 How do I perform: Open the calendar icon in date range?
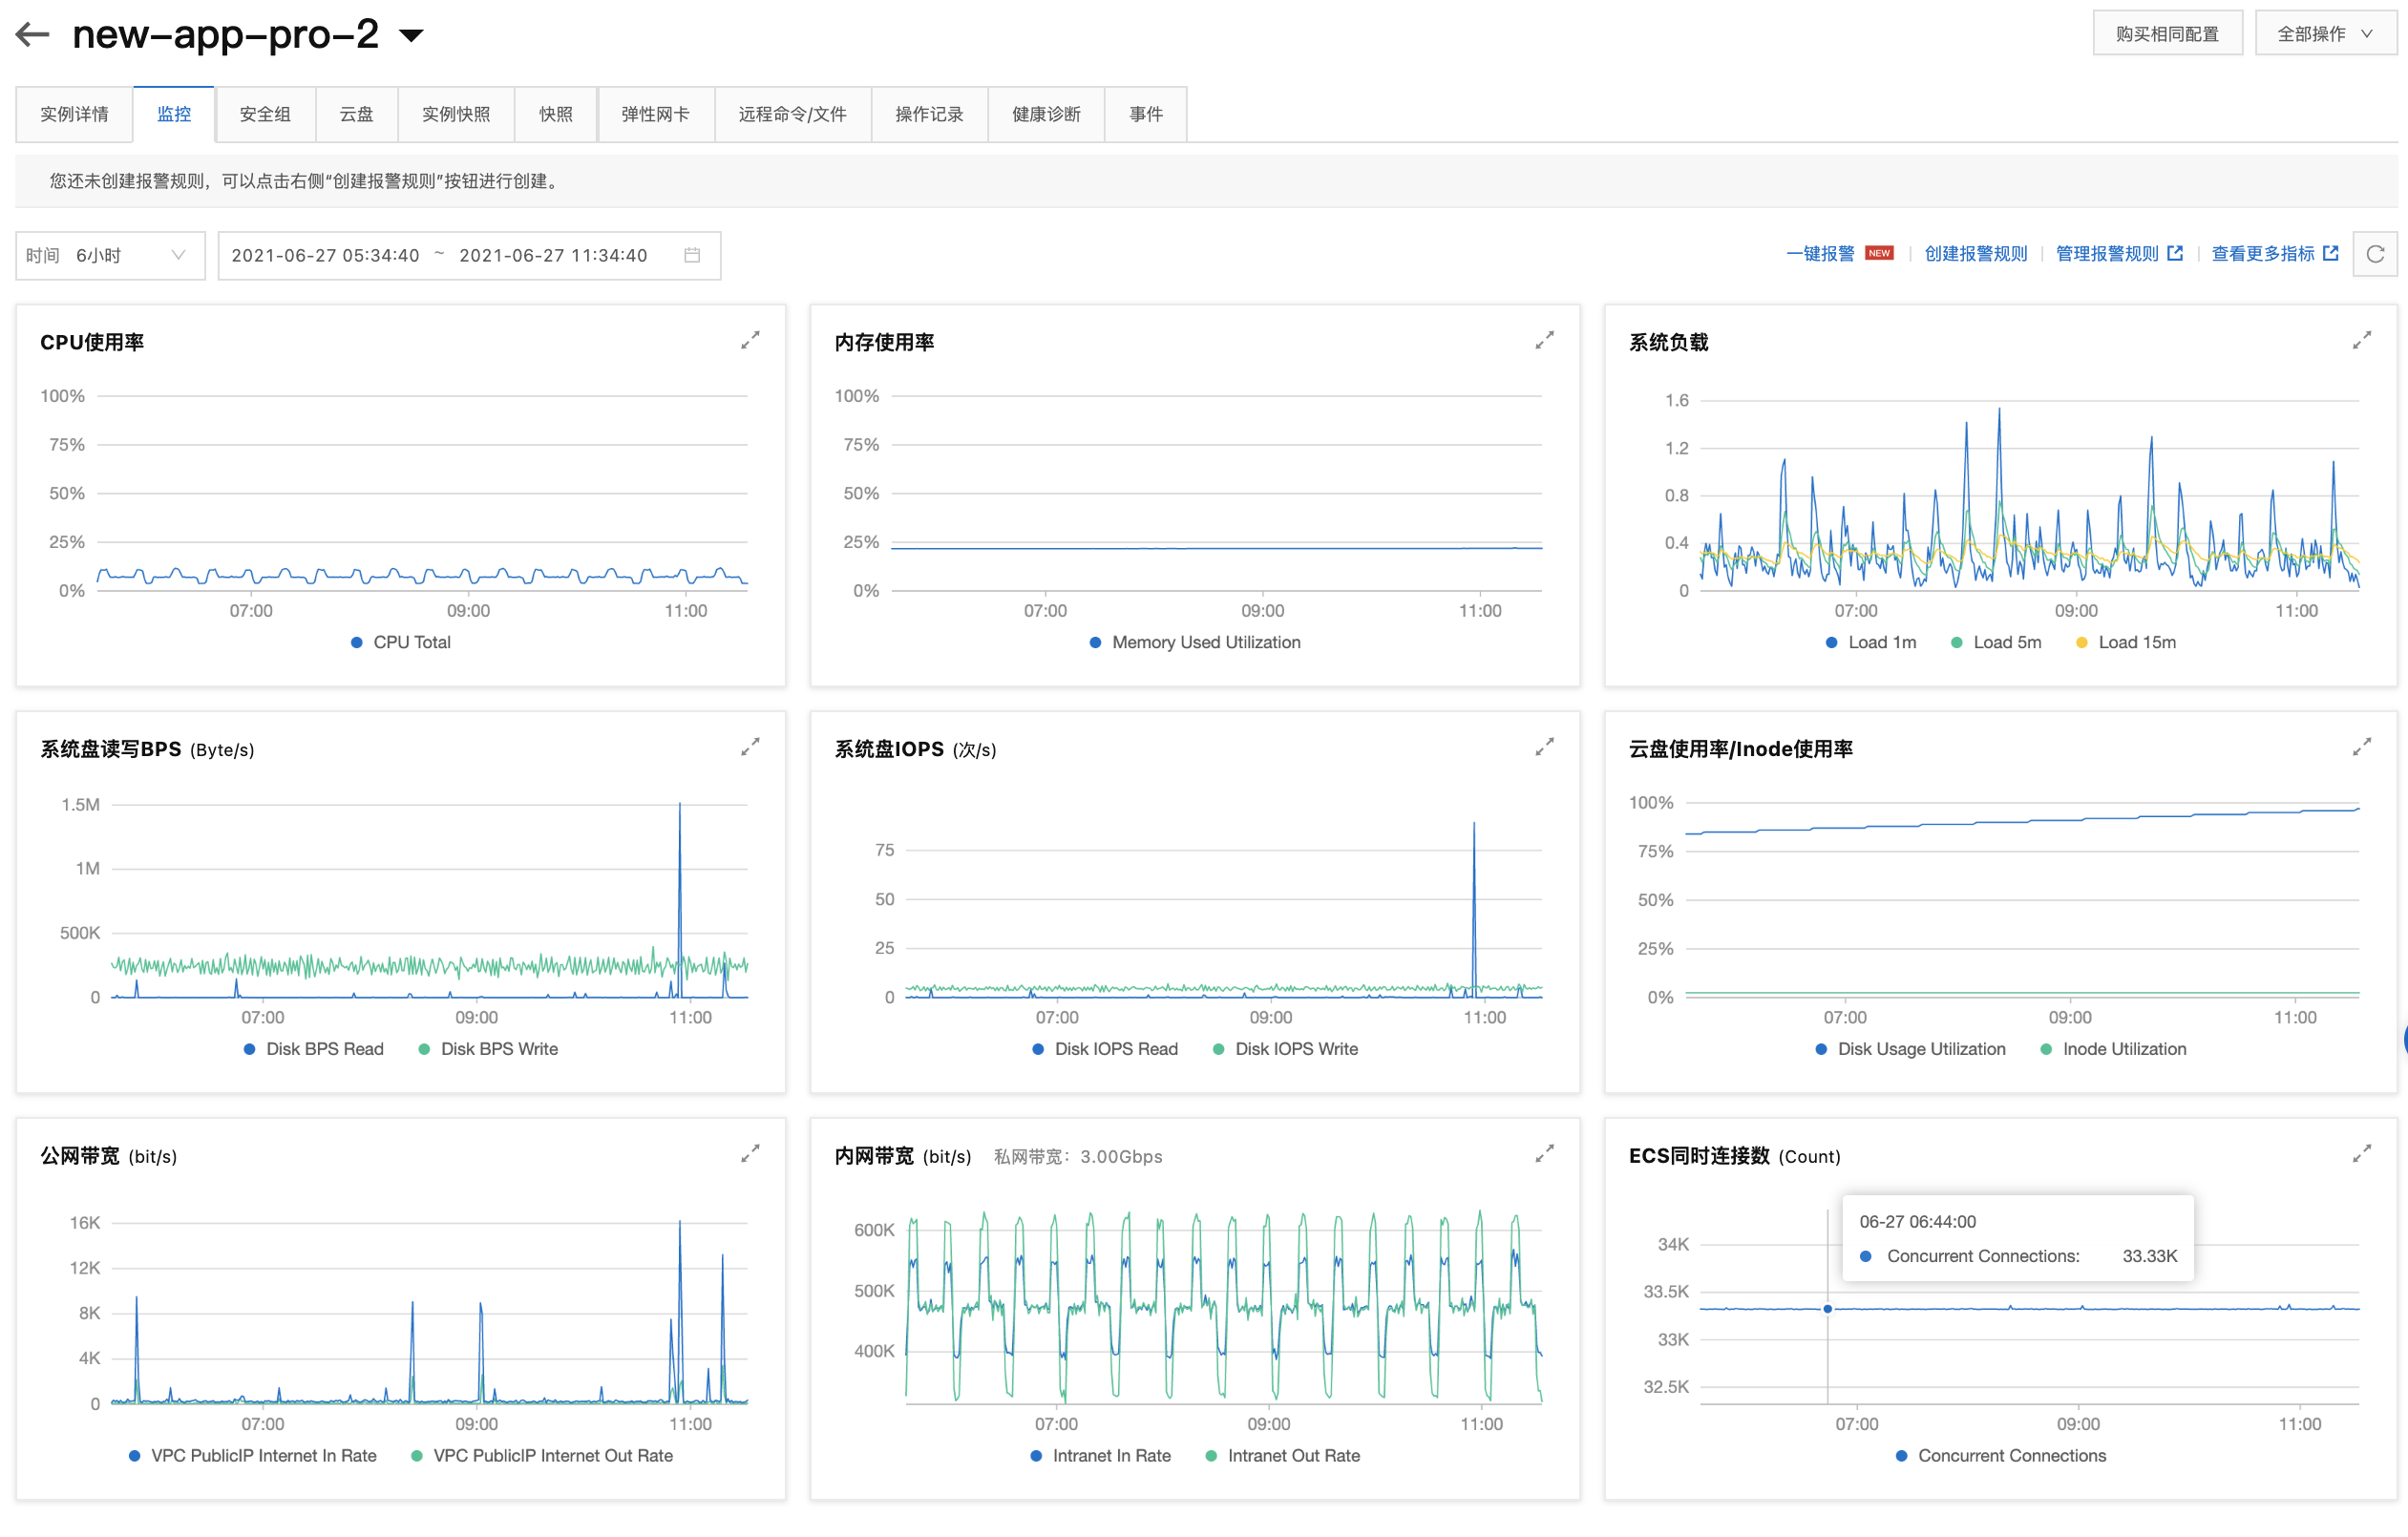pyautogui.click(x=692, y=255)
